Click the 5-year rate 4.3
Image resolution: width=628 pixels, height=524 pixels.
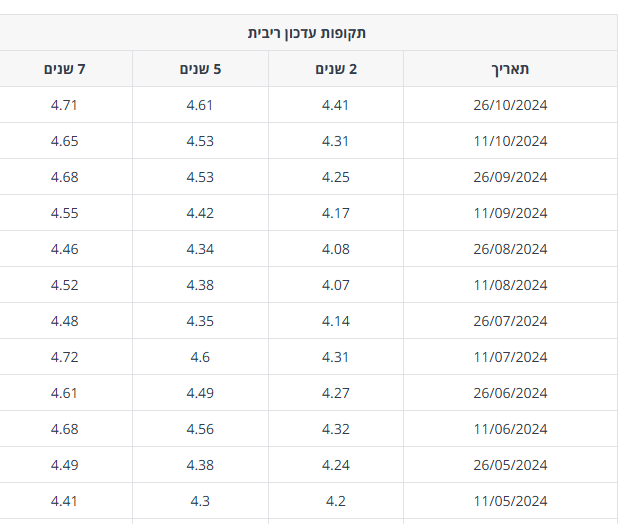[200, 501]
